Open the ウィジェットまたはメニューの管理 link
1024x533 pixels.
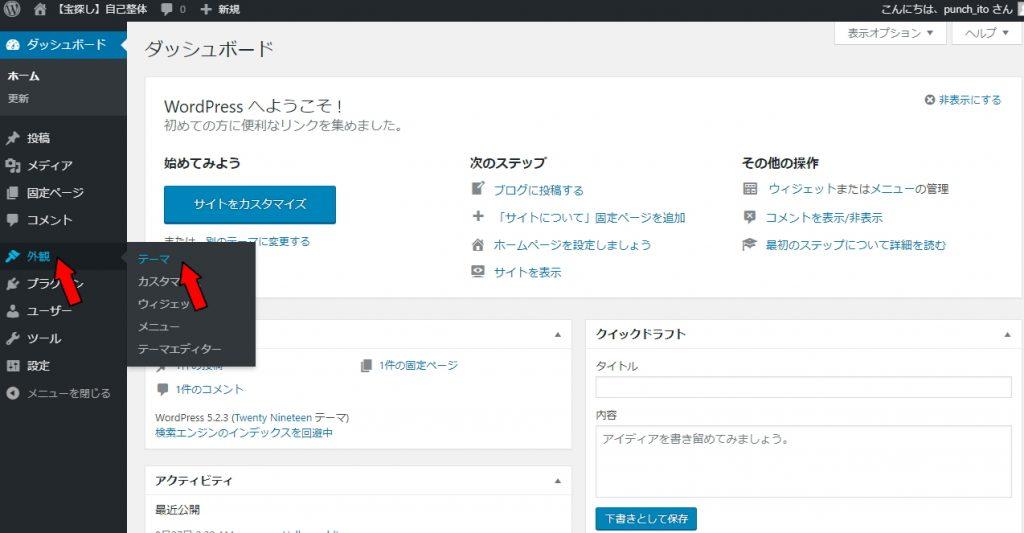coord(858,189)
